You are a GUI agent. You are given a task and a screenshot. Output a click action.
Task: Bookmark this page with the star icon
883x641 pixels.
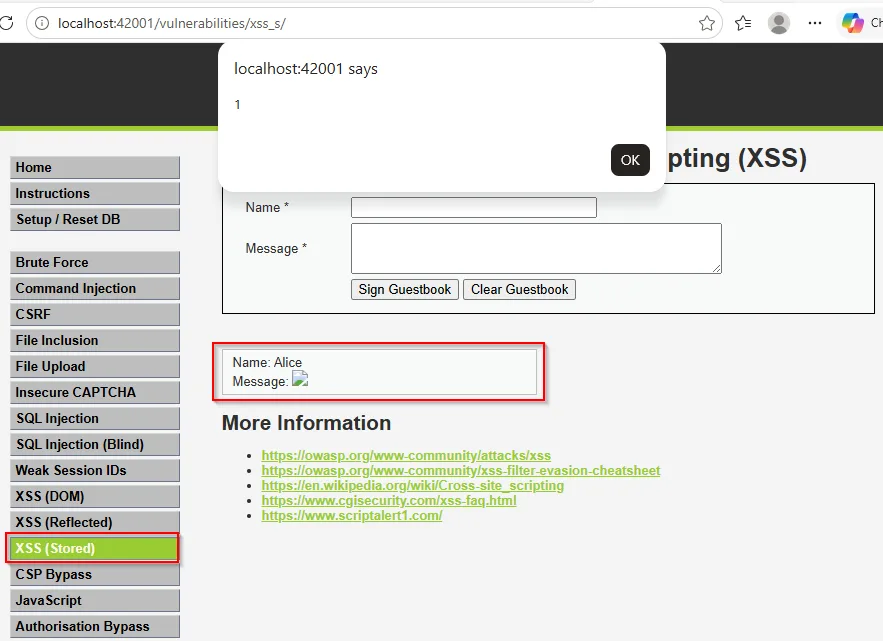point(707,23)
